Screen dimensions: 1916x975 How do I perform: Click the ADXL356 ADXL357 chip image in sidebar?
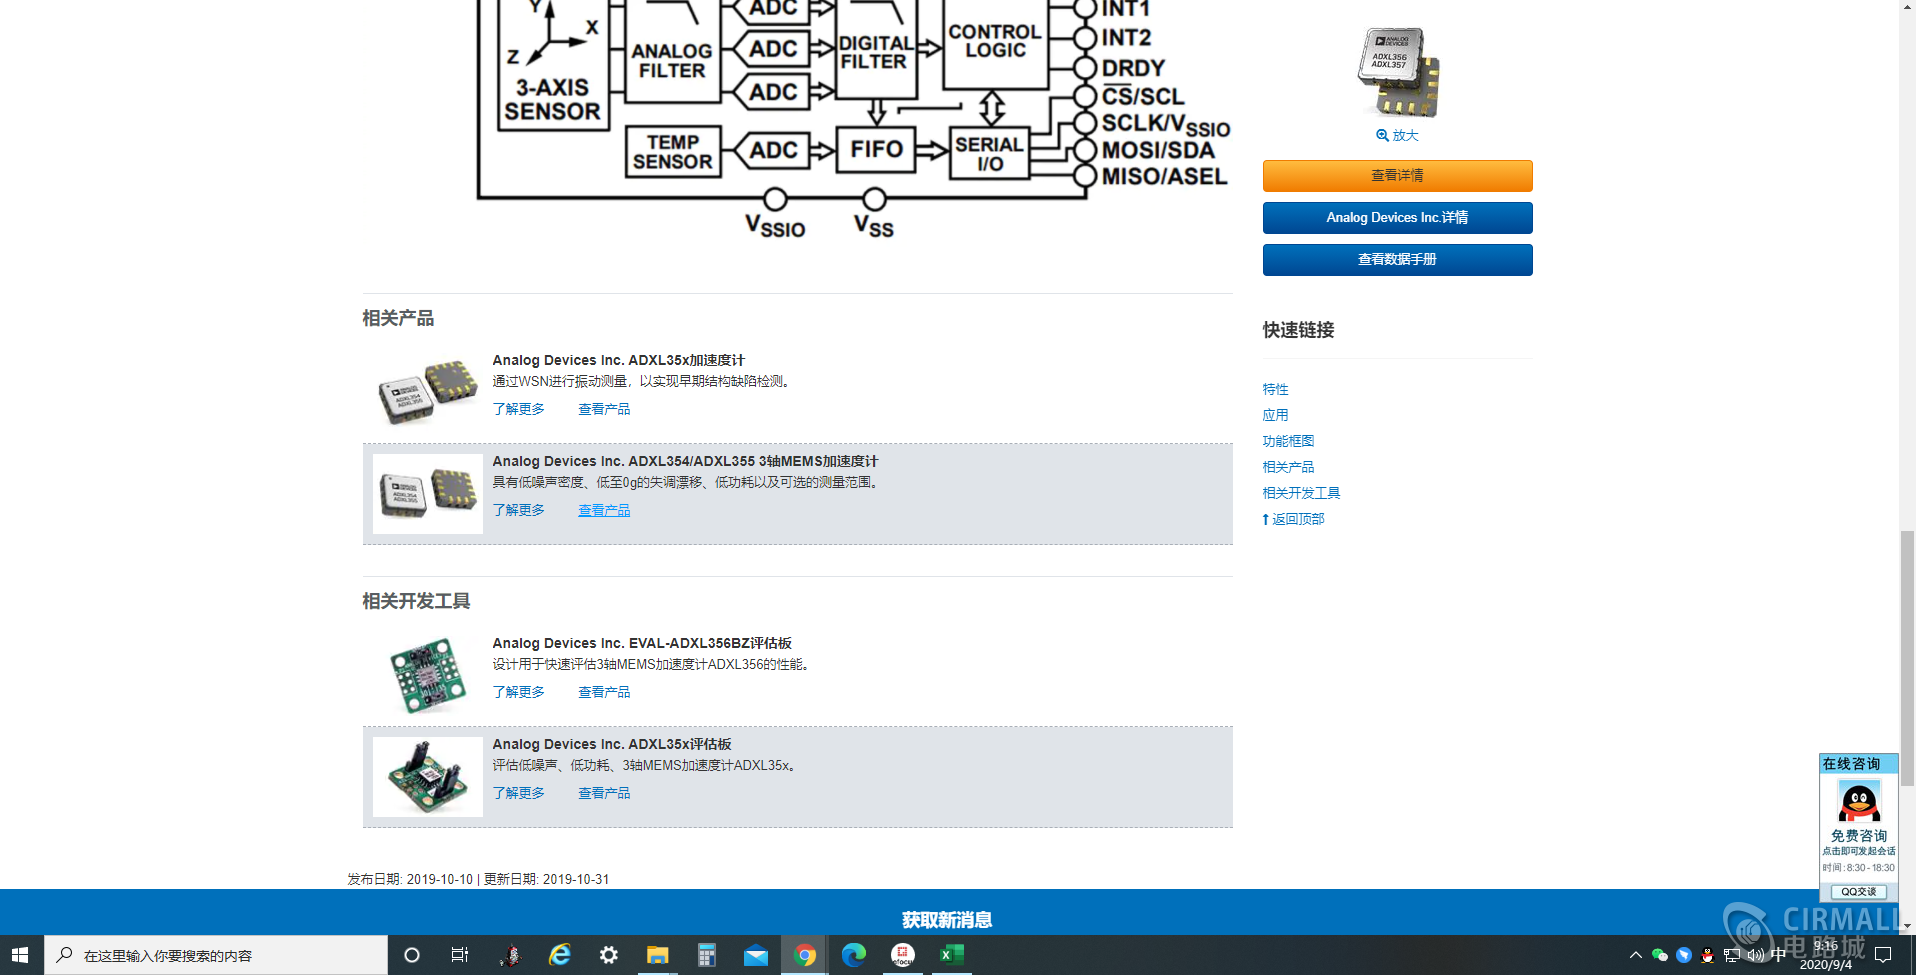[1398, 71]
